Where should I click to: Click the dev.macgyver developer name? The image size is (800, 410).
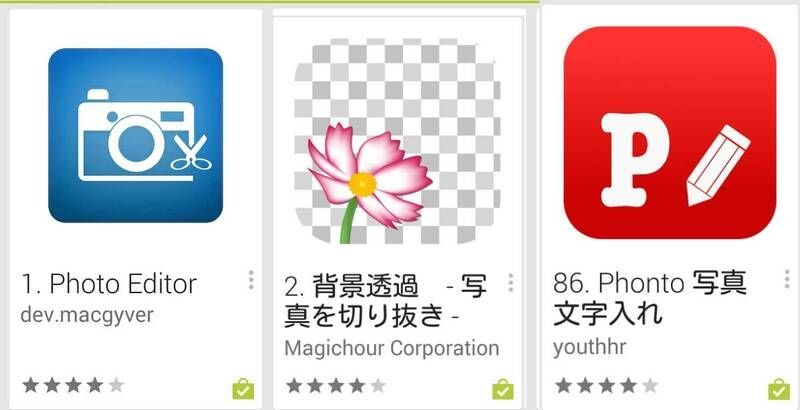pos(87,315)
